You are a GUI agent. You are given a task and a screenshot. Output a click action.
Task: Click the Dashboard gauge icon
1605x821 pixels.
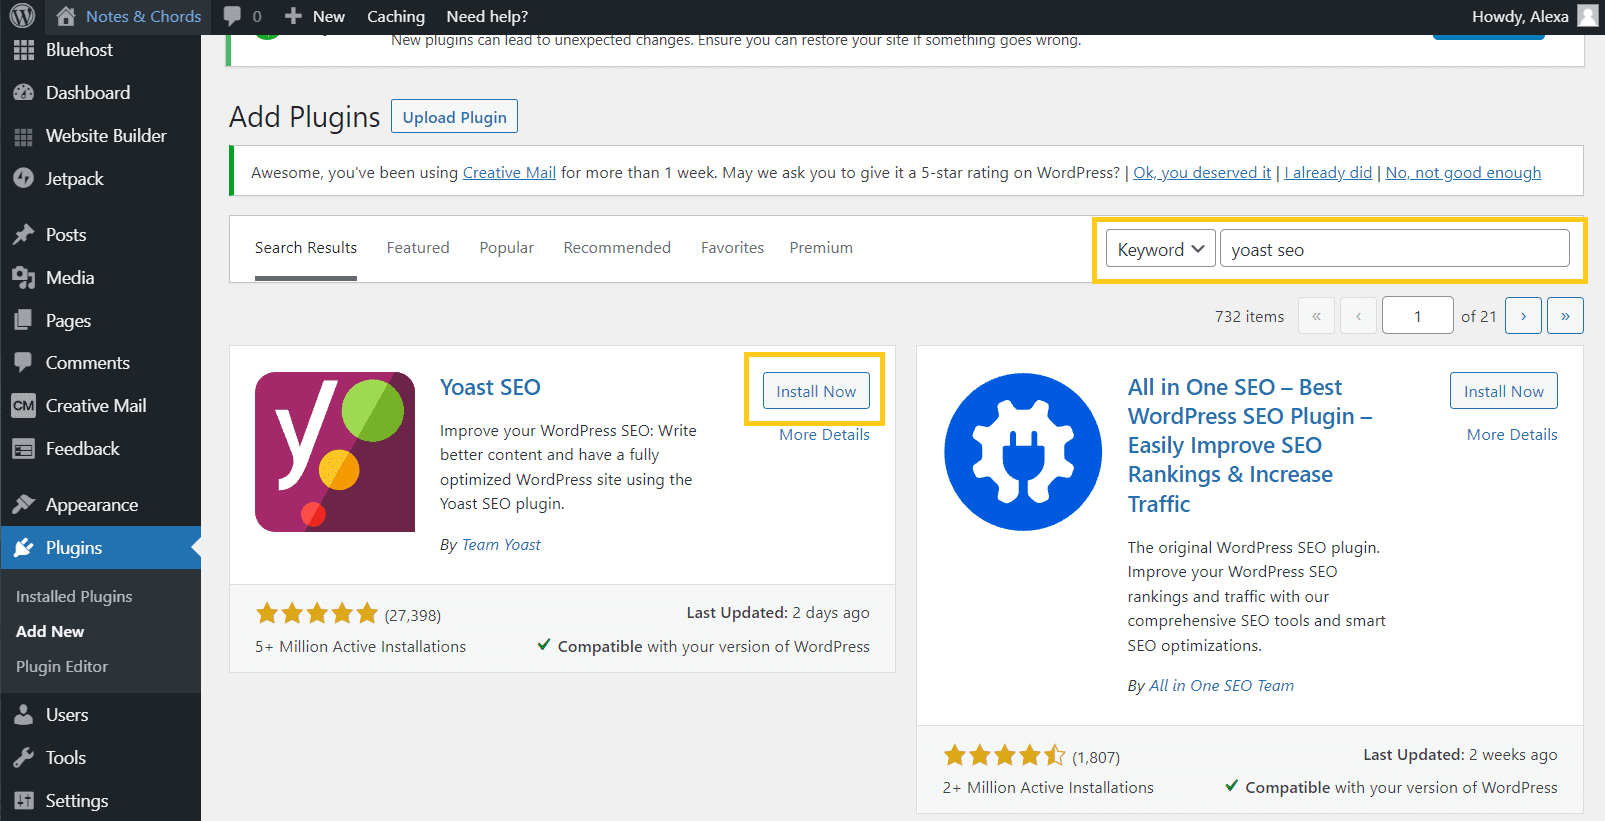pyautogui.click(x=24, y=93)
